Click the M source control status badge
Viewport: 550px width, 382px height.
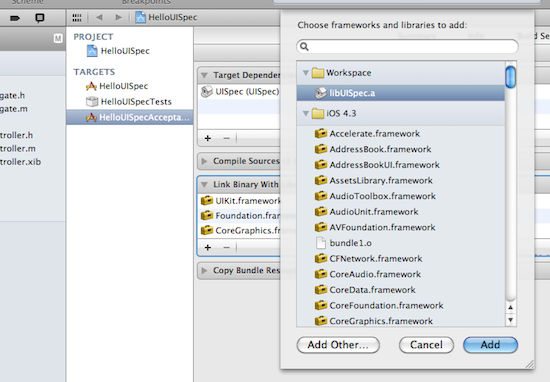coord(58,38)
